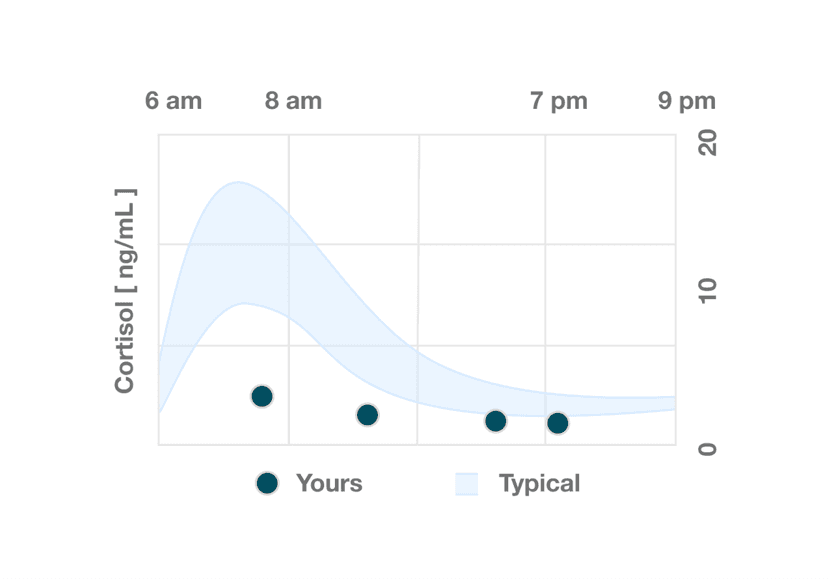
Task: Click the '10' value axis label
Action: [707, 290]
